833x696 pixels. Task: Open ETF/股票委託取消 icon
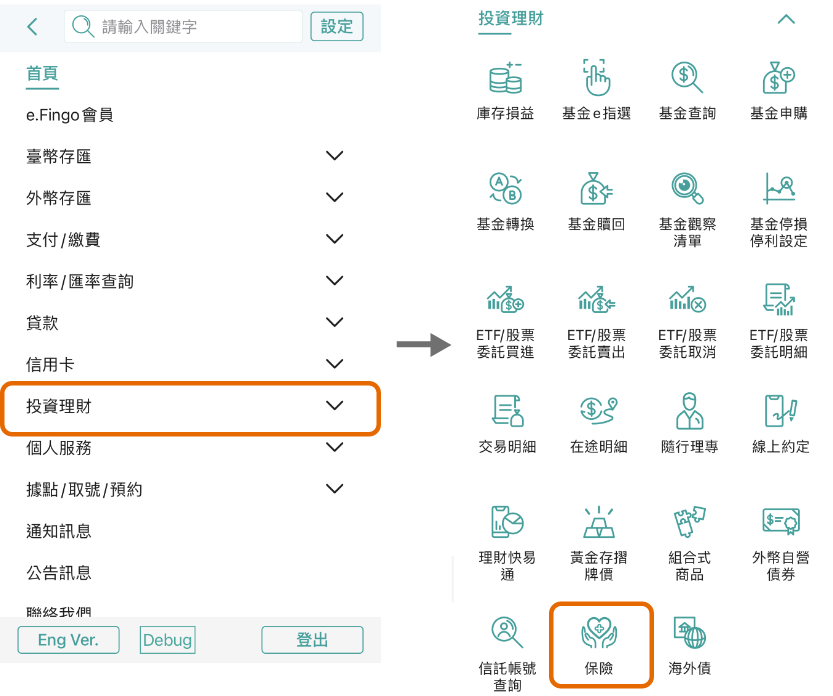click(x=687, y=299)
